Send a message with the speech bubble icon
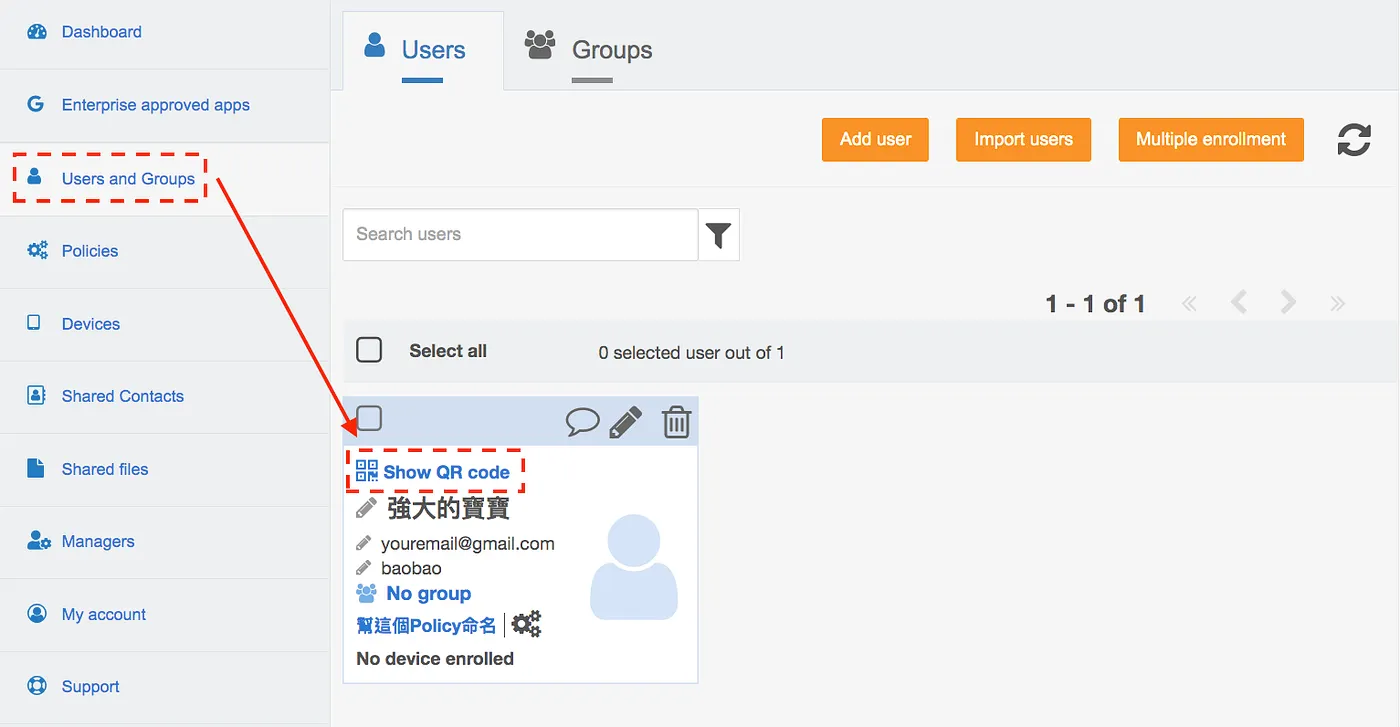 coord(582,422)
